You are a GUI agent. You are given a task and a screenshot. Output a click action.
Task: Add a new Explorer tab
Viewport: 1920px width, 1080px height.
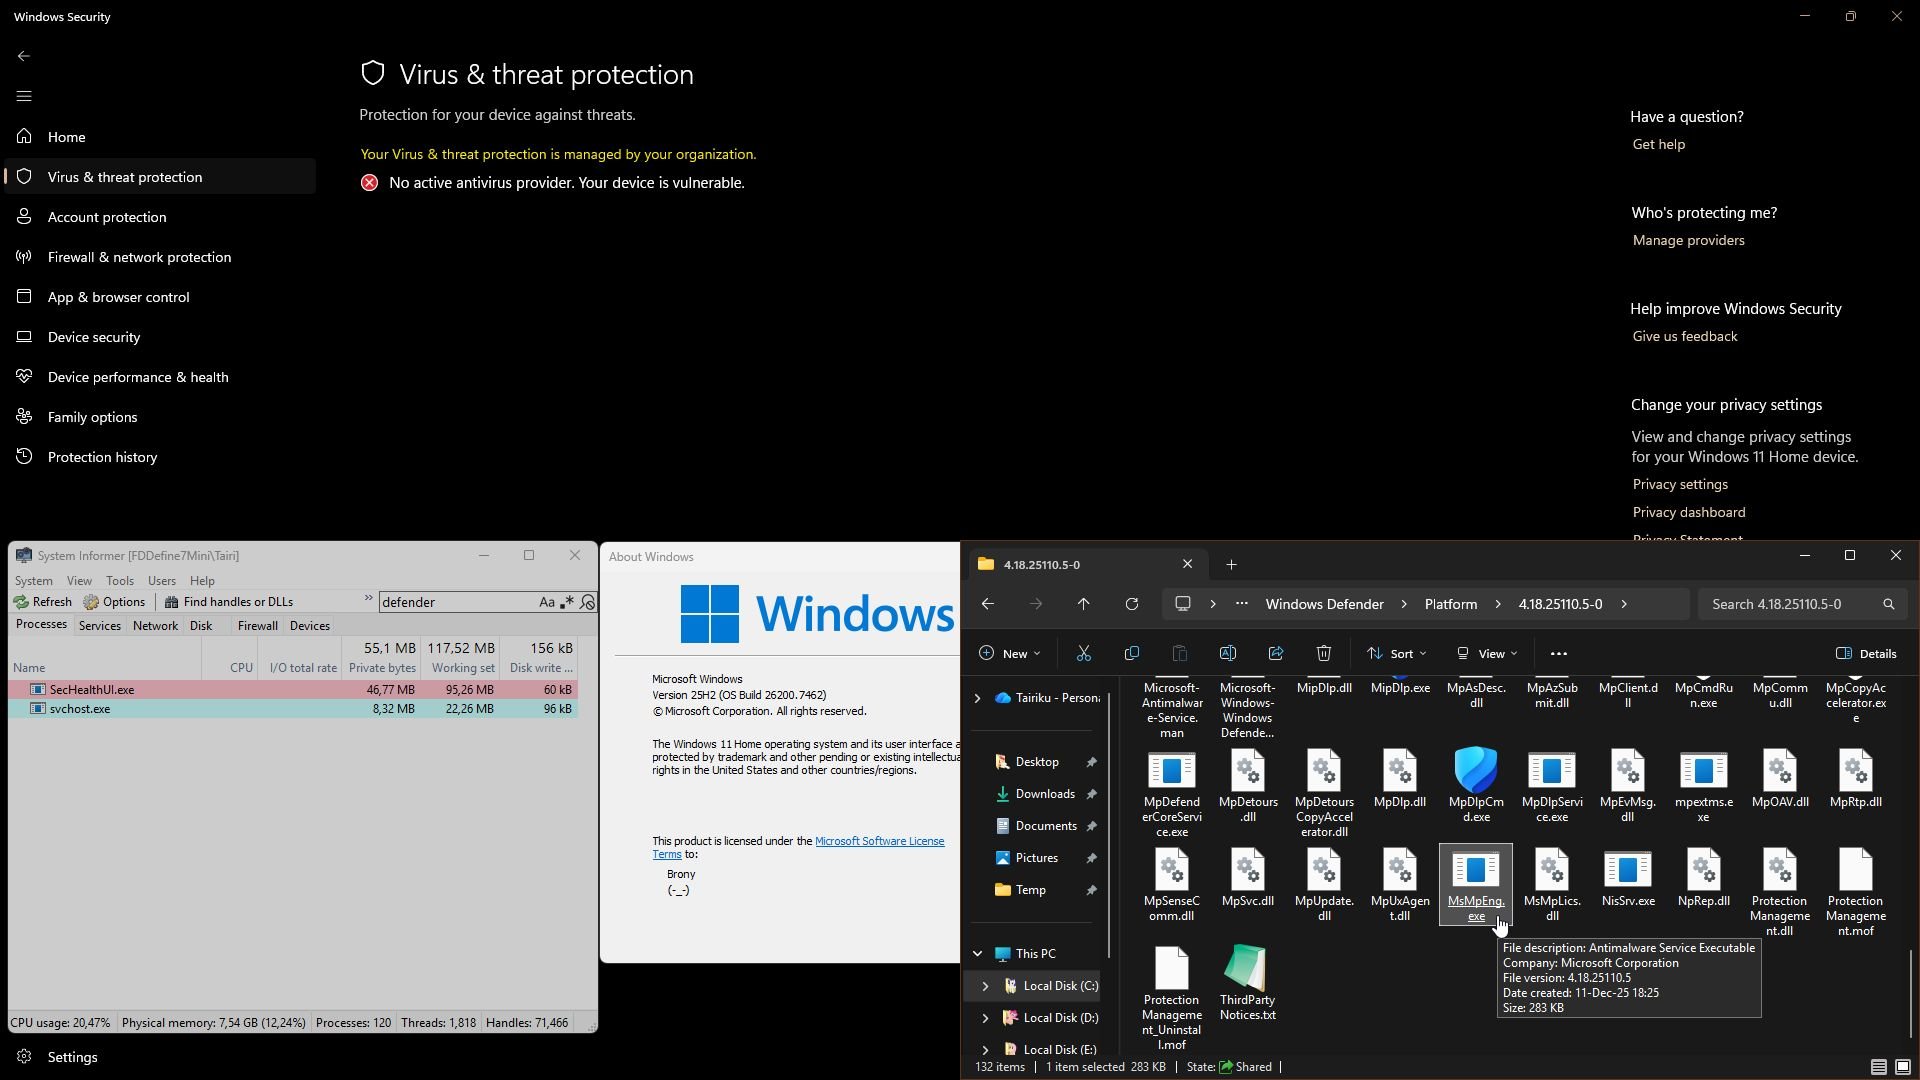coord(1232,565)
